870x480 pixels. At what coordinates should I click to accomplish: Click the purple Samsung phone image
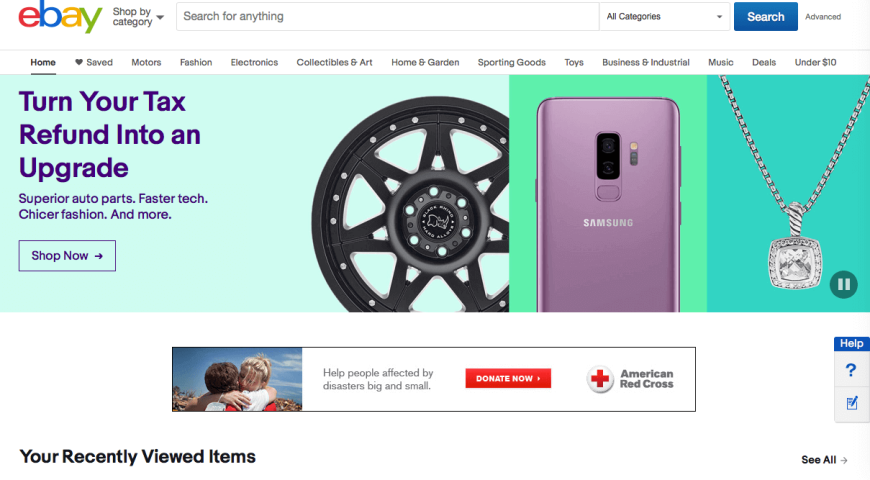[608, 204]
